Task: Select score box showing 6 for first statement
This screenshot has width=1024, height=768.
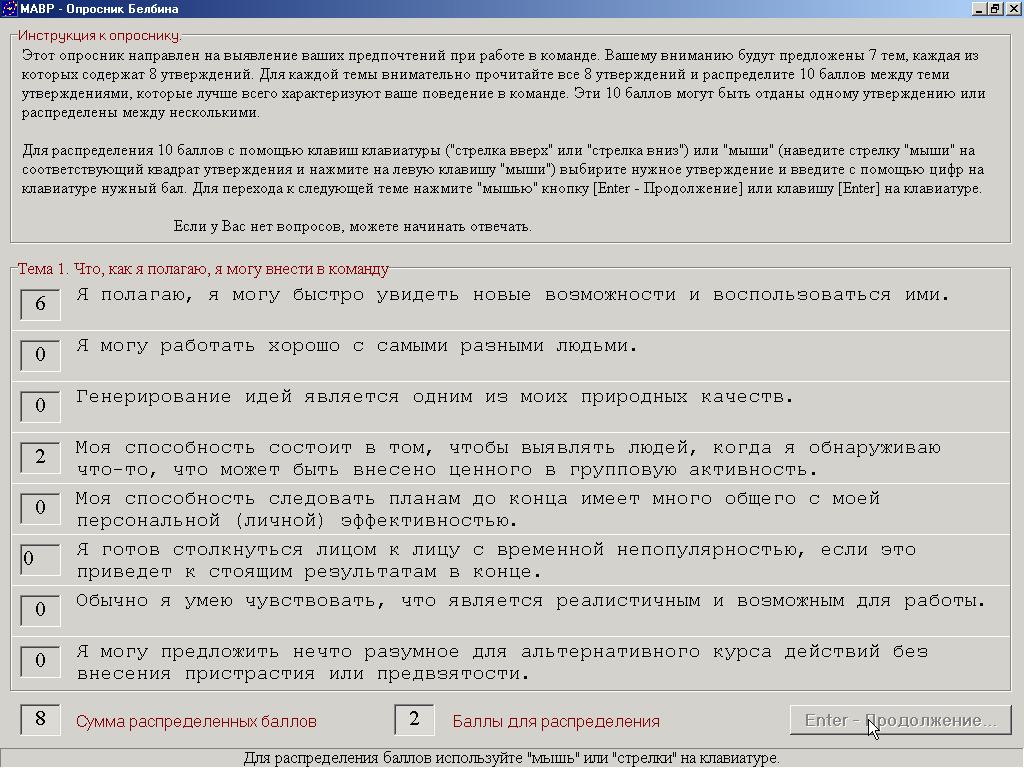Action: click(x=41, y=304)
